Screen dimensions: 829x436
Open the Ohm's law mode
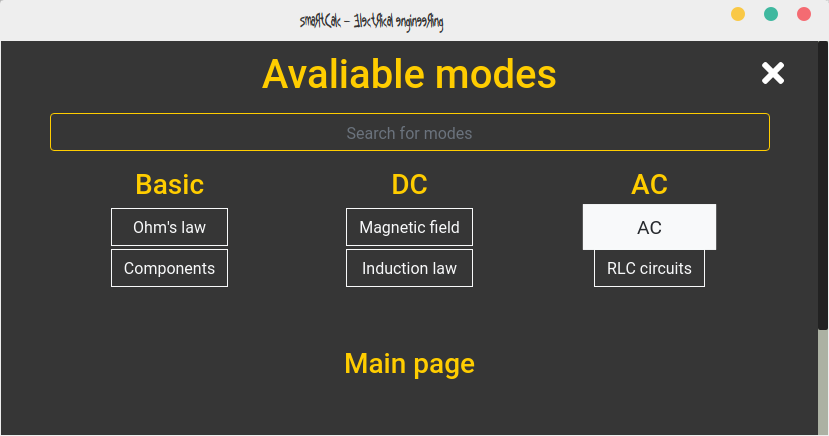(x=169, y=227)
